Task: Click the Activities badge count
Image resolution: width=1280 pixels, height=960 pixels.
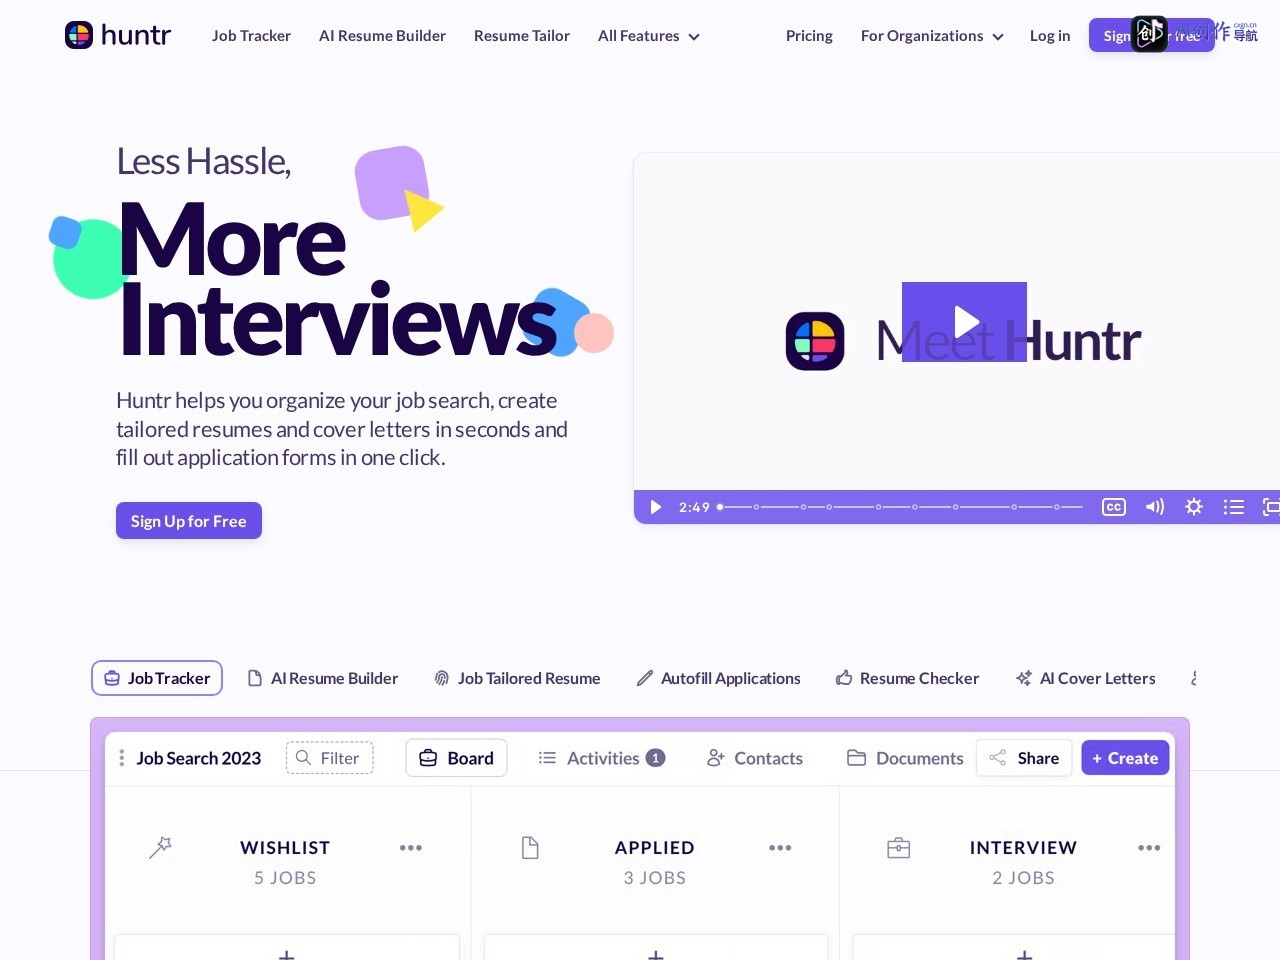Action: 655,758
